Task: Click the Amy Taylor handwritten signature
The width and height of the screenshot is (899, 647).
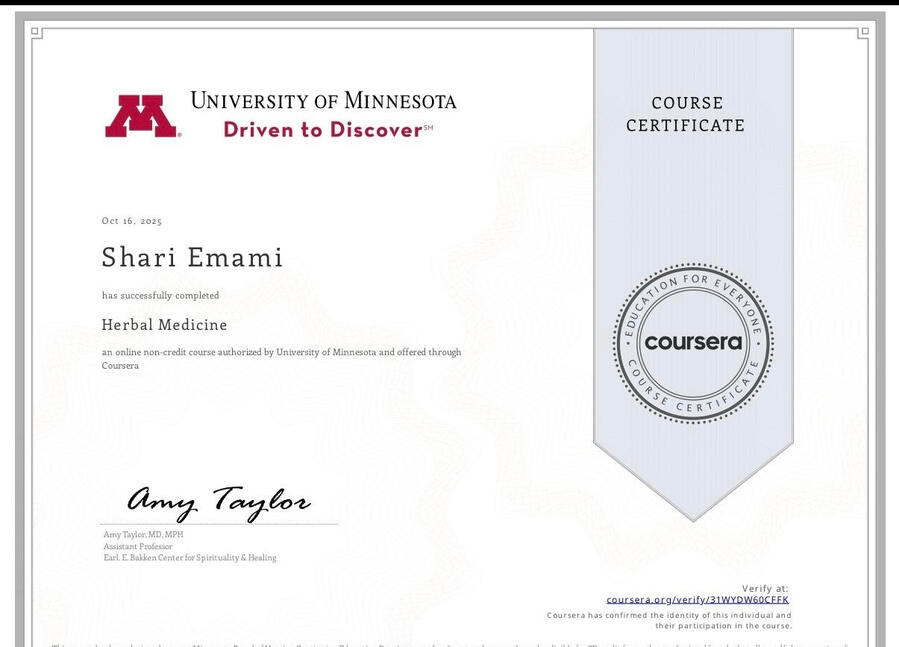Action: tap(218, 501)
